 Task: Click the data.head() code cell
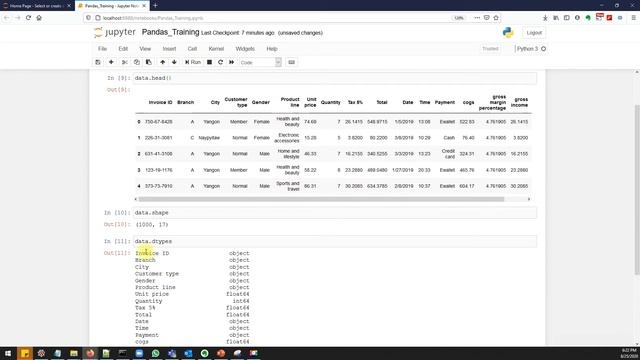tap(335, 78)
